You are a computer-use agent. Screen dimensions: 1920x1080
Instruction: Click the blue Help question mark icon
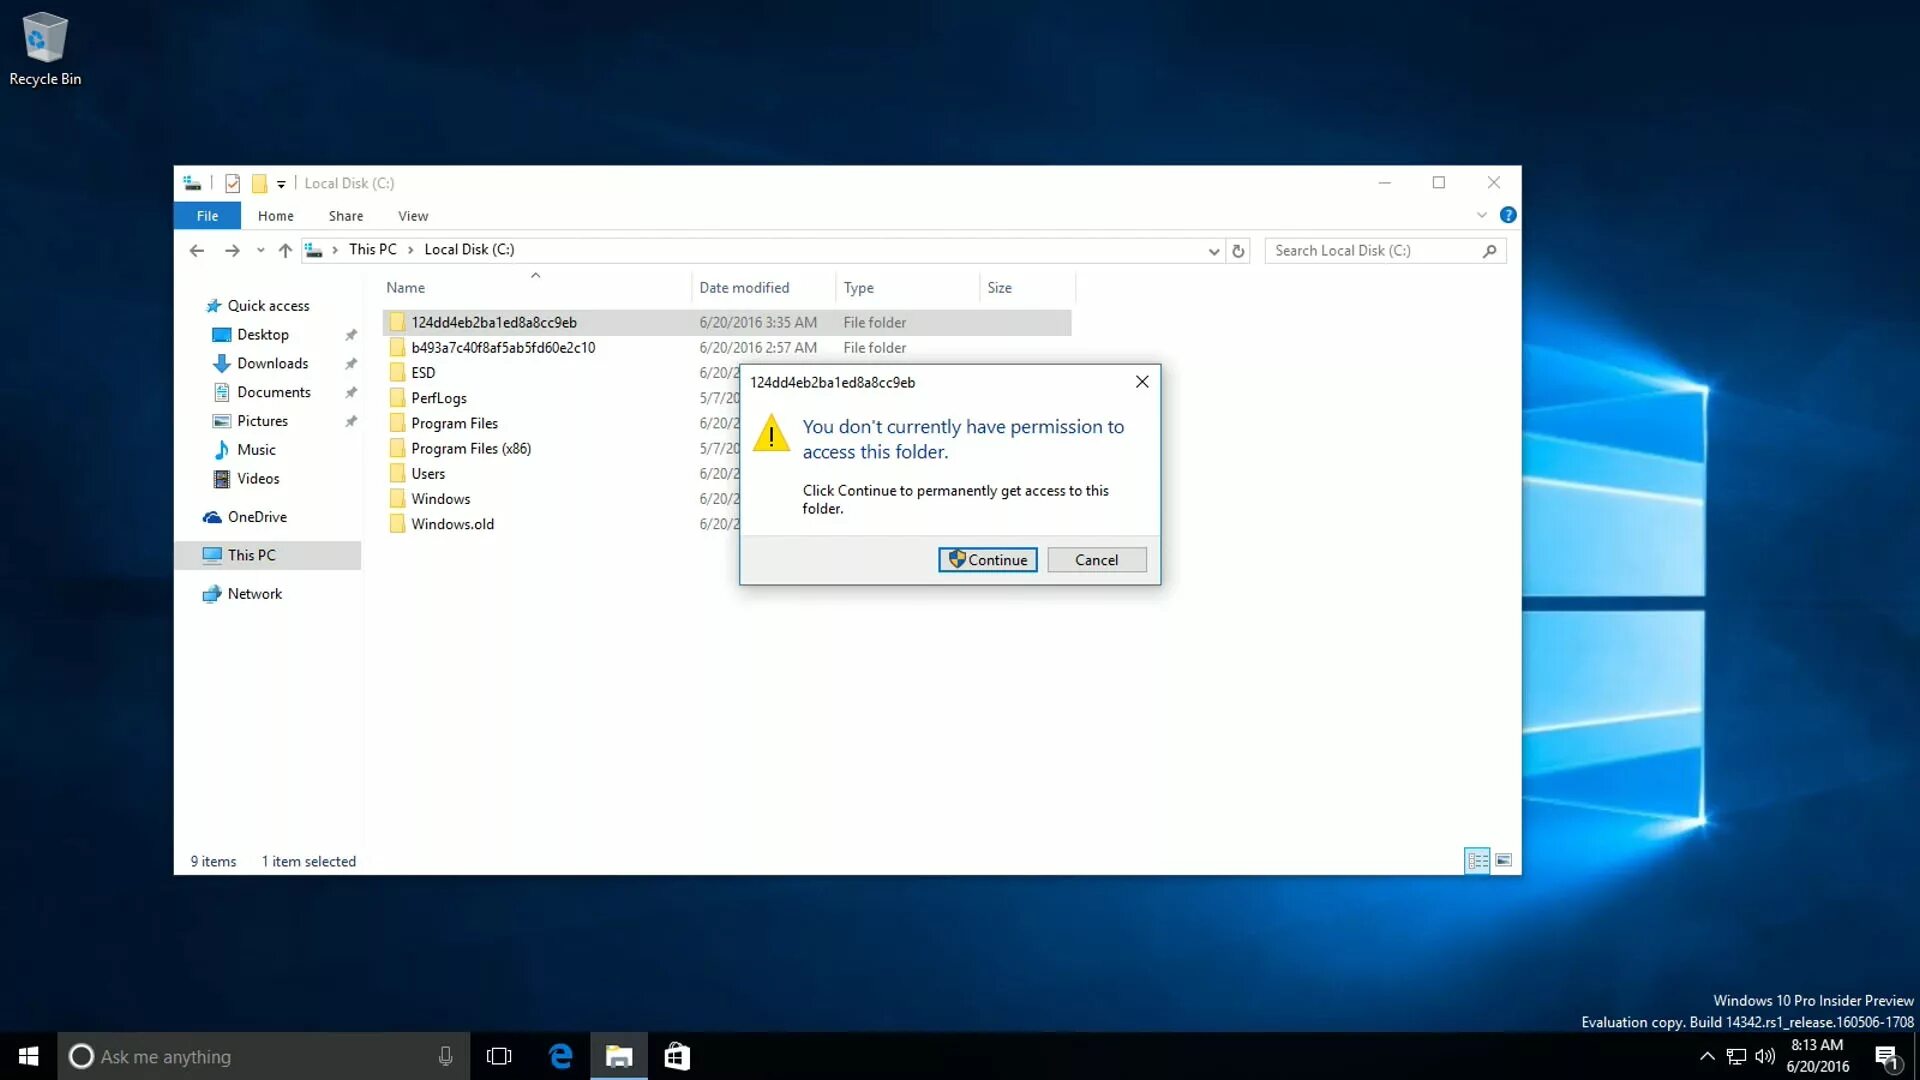click(x=1508, y=215)
